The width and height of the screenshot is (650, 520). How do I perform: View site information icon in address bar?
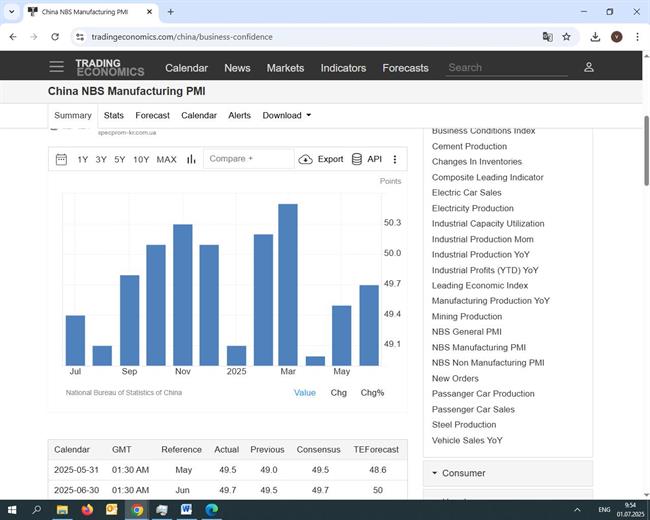click(80, 37)
